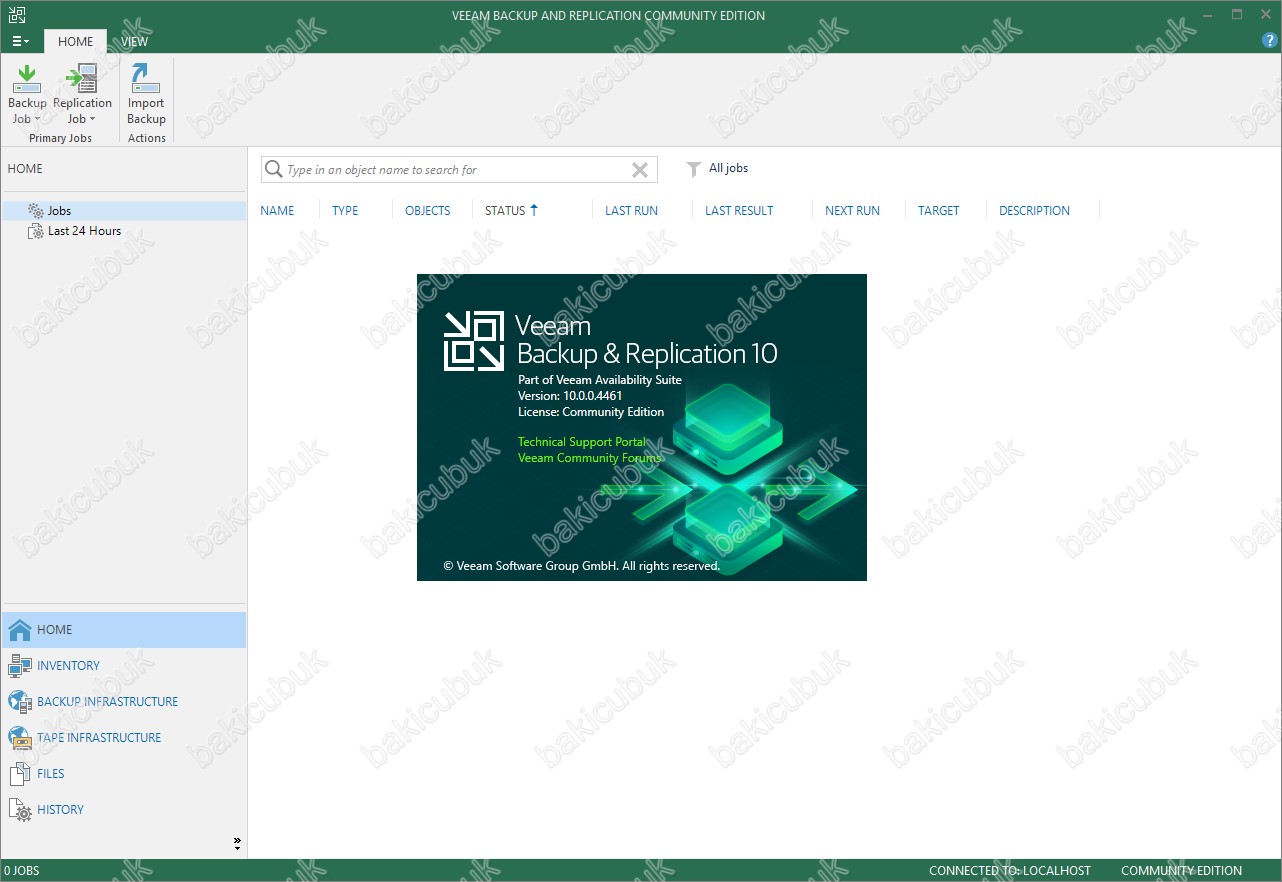Open the TAPE INFRASTRUCTURE view
This screenshot has height=882, width=1282.
click(x=124, y=738)
